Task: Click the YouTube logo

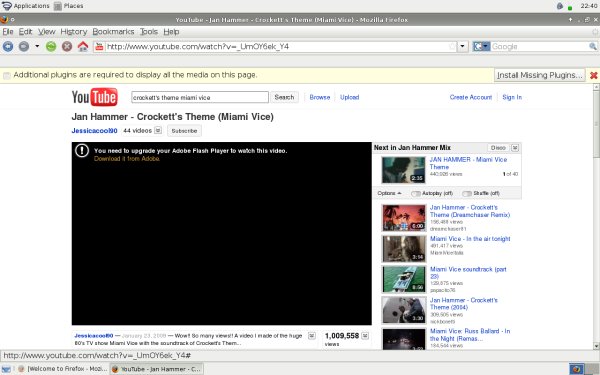Action: tap(95, 97)
